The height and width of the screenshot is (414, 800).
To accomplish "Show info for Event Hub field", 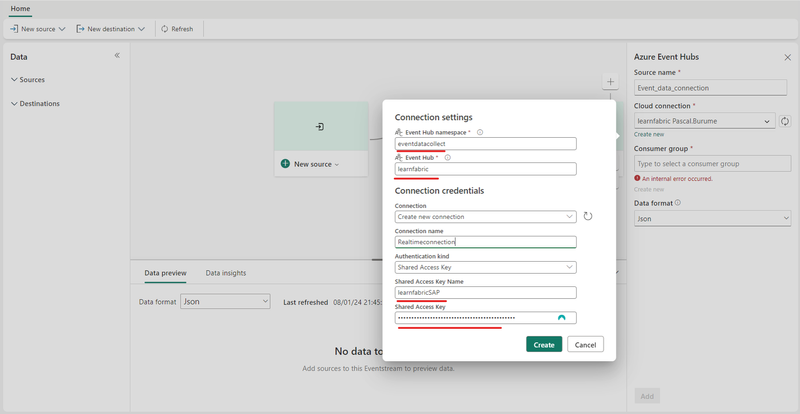I will tap(447, 158).
